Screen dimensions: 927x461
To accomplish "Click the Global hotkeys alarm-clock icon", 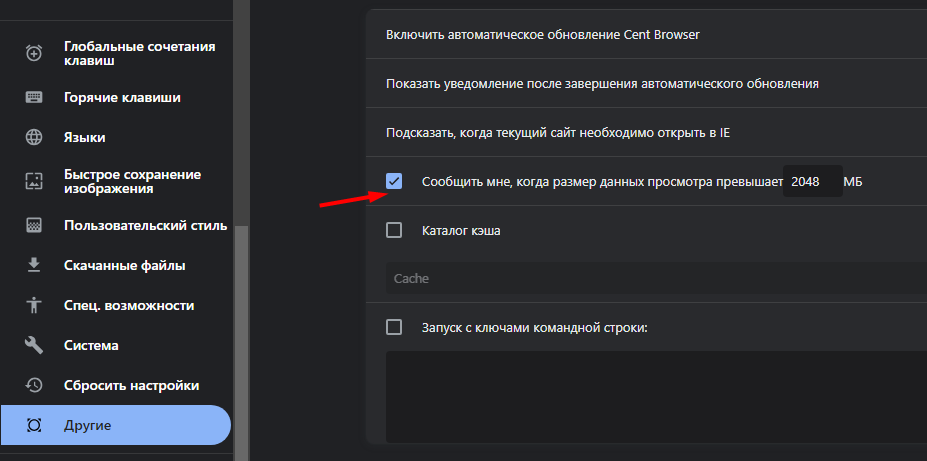I will 34,53.
